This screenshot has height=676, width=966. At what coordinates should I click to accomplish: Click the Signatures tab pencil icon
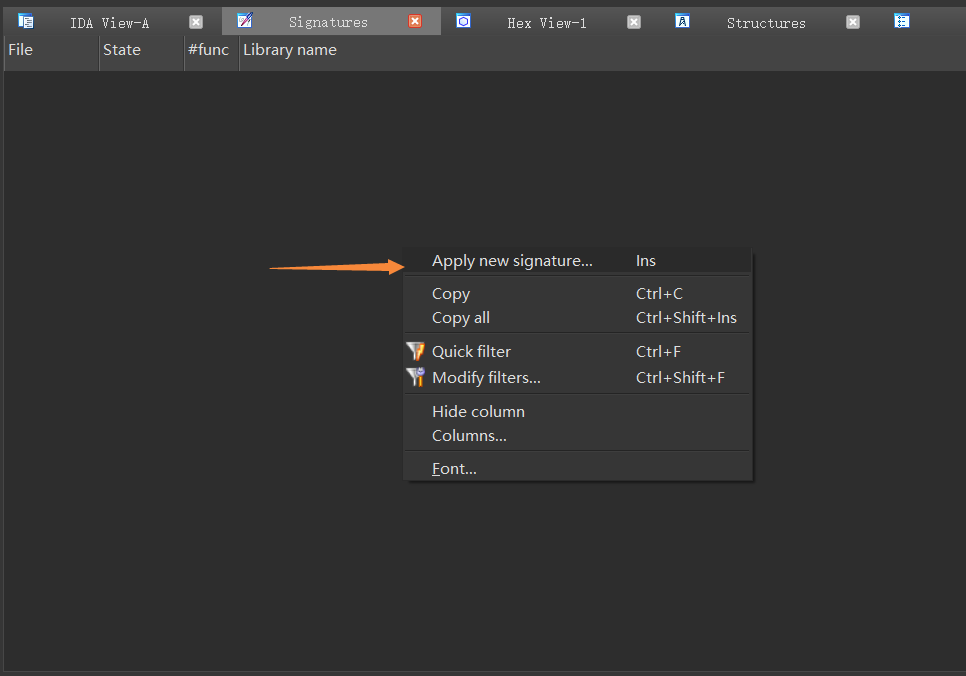tap(245, 21)
